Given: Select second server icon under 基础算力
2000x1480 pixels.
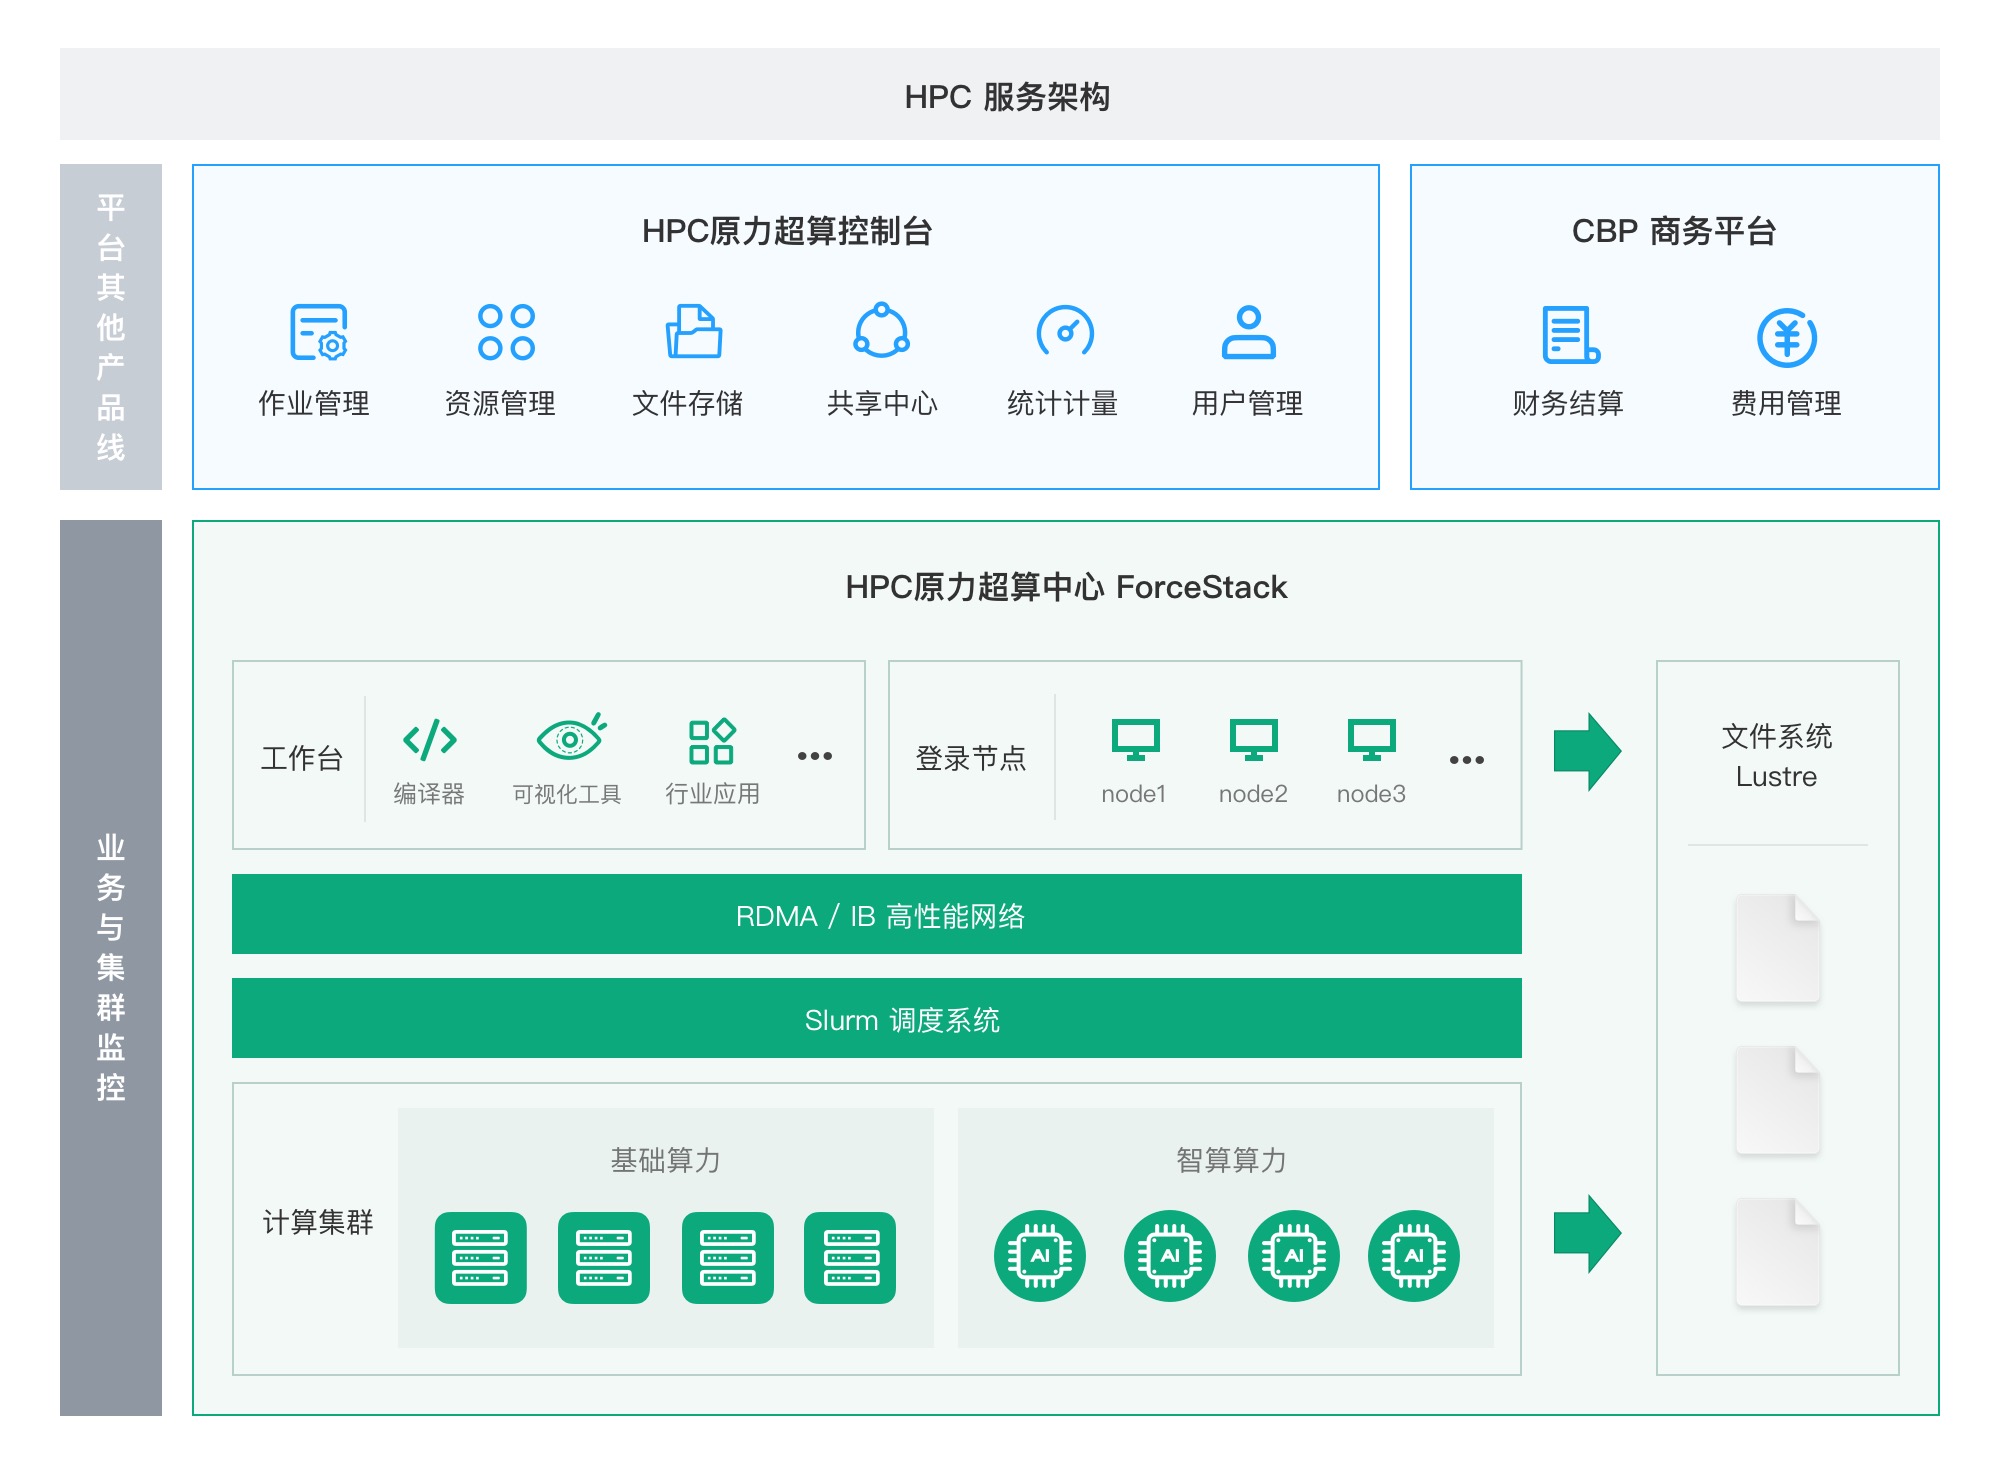Looking at the screenshot, I should click(x=604, y=1258).
